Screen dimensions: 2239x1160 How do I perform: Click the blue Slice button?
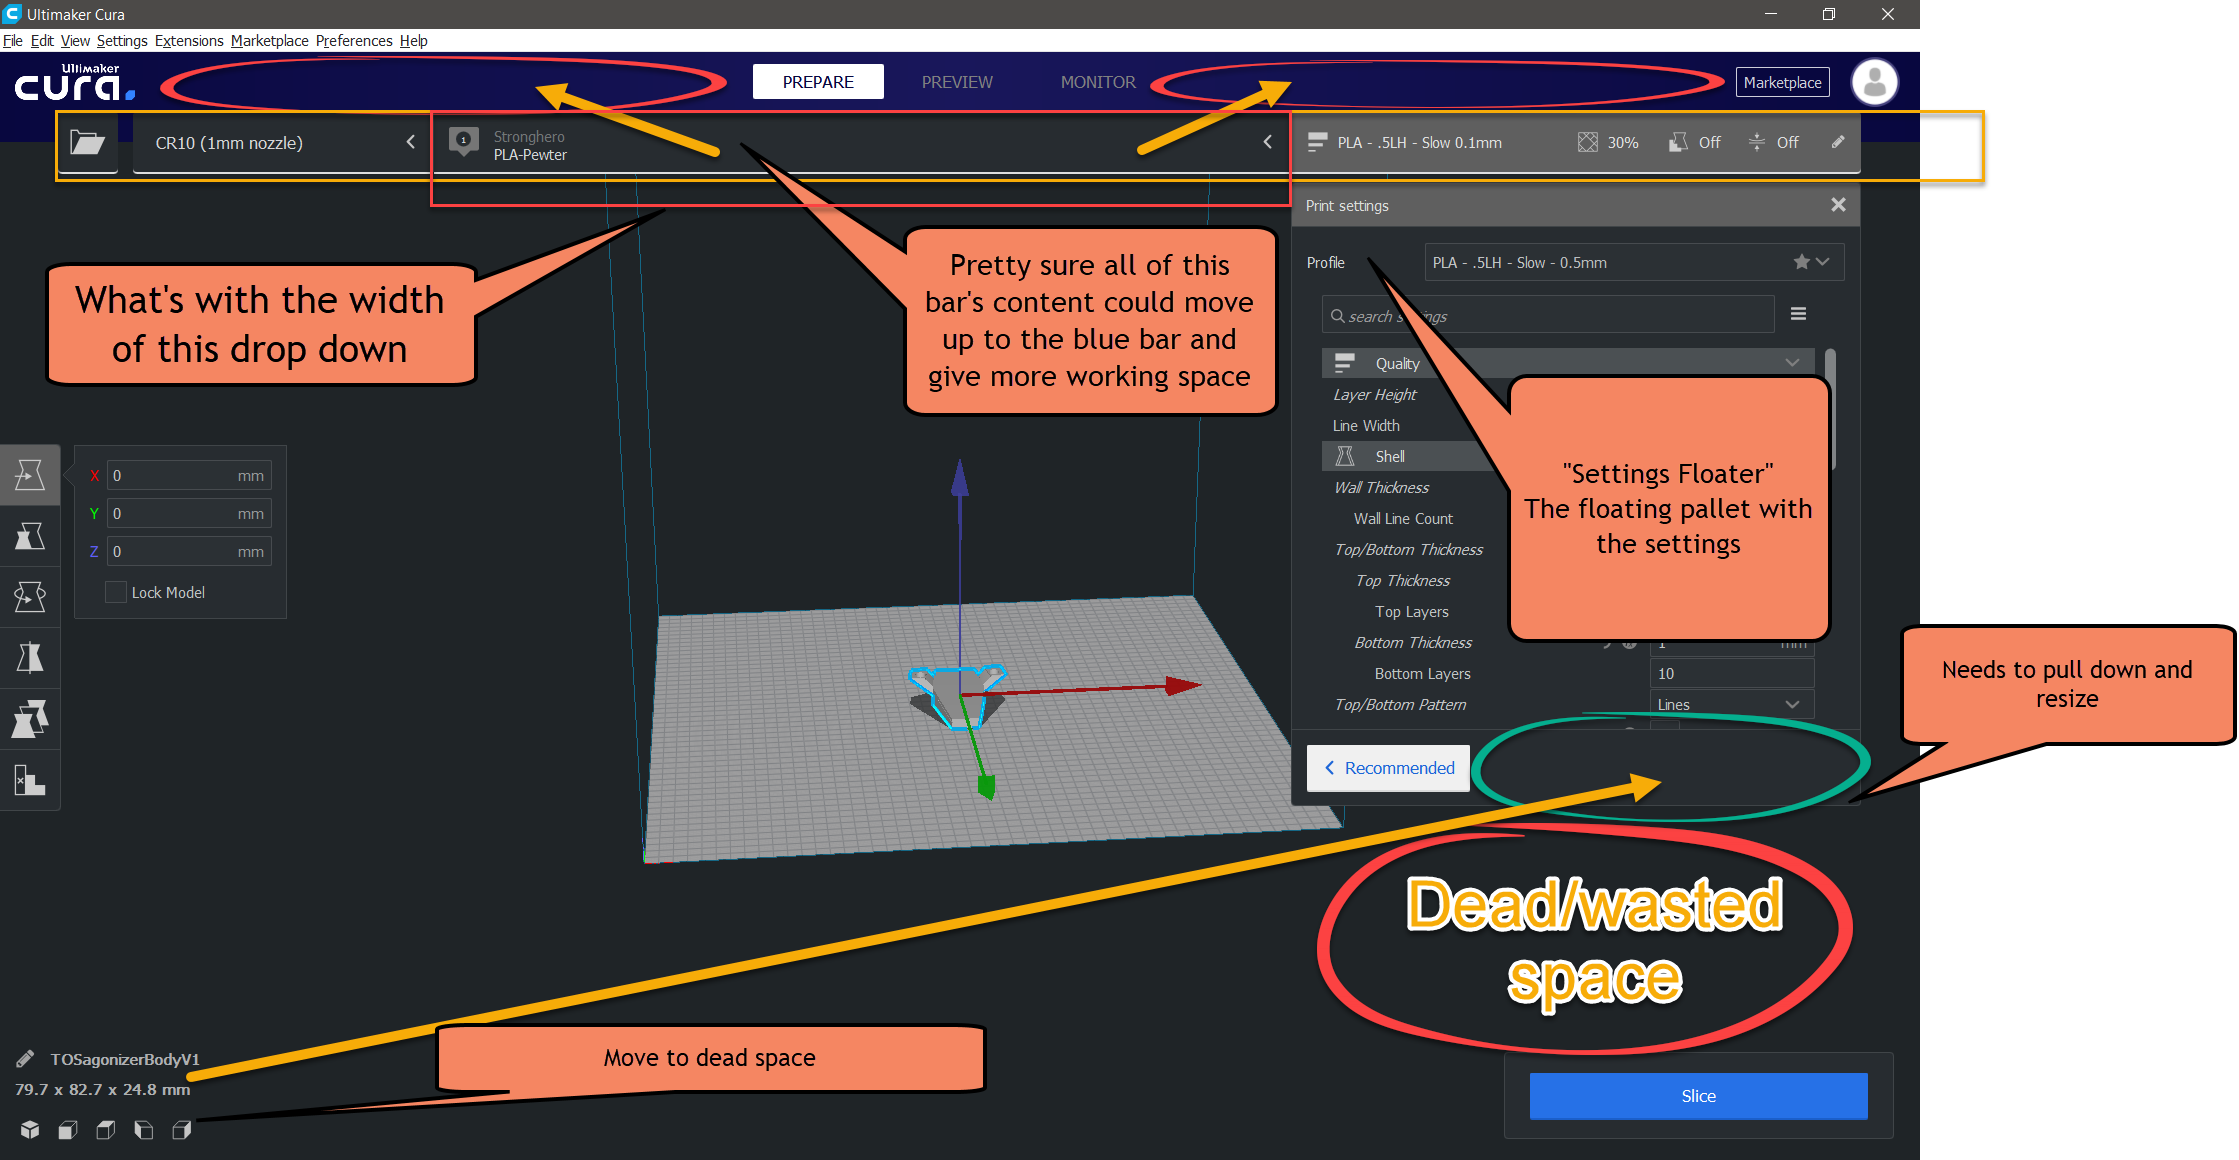[x=1698, y=1096]
